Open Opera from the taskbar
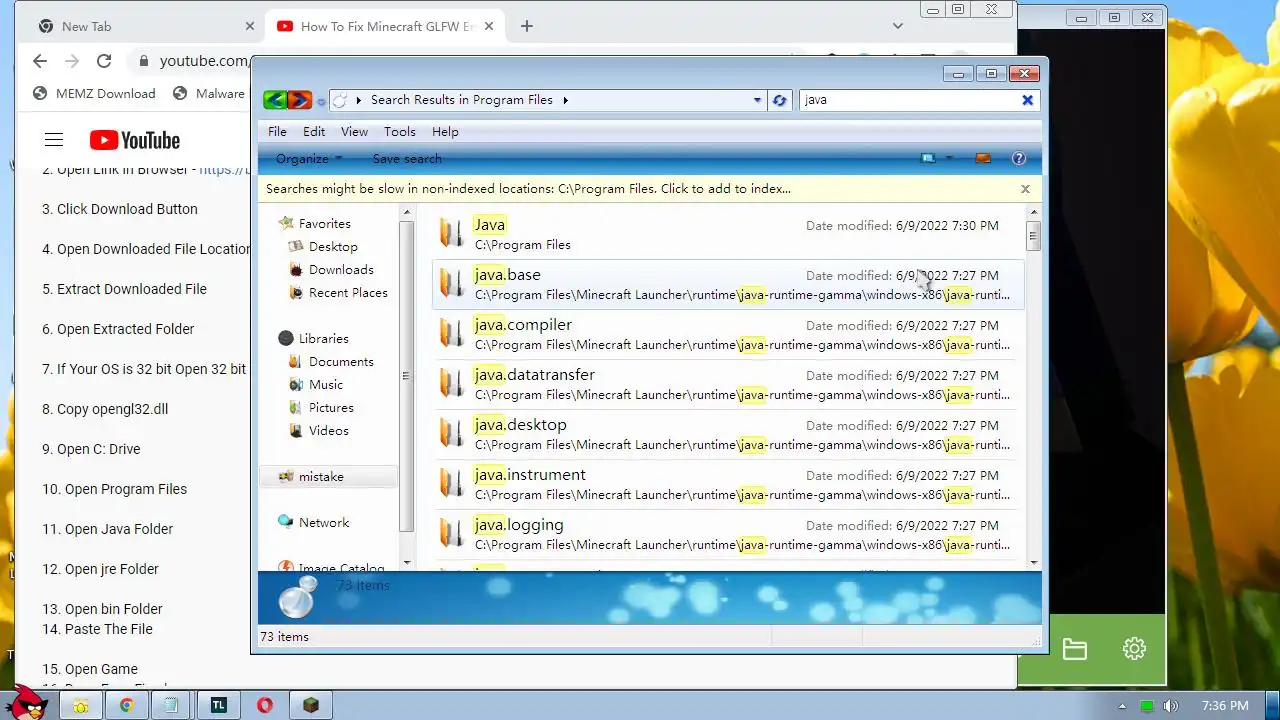Screen dimensions: 1280x720 [264, 706]
